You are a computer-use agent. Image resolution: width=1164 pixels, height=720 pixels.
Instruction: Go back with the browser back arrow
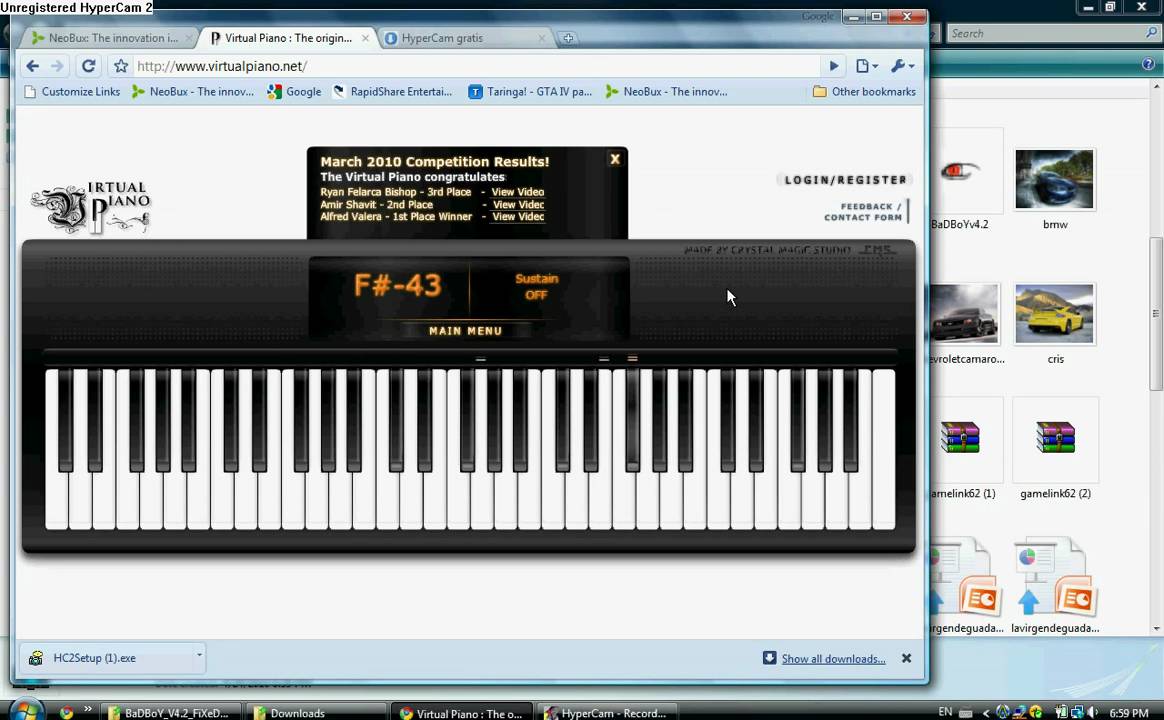point(33,66)
